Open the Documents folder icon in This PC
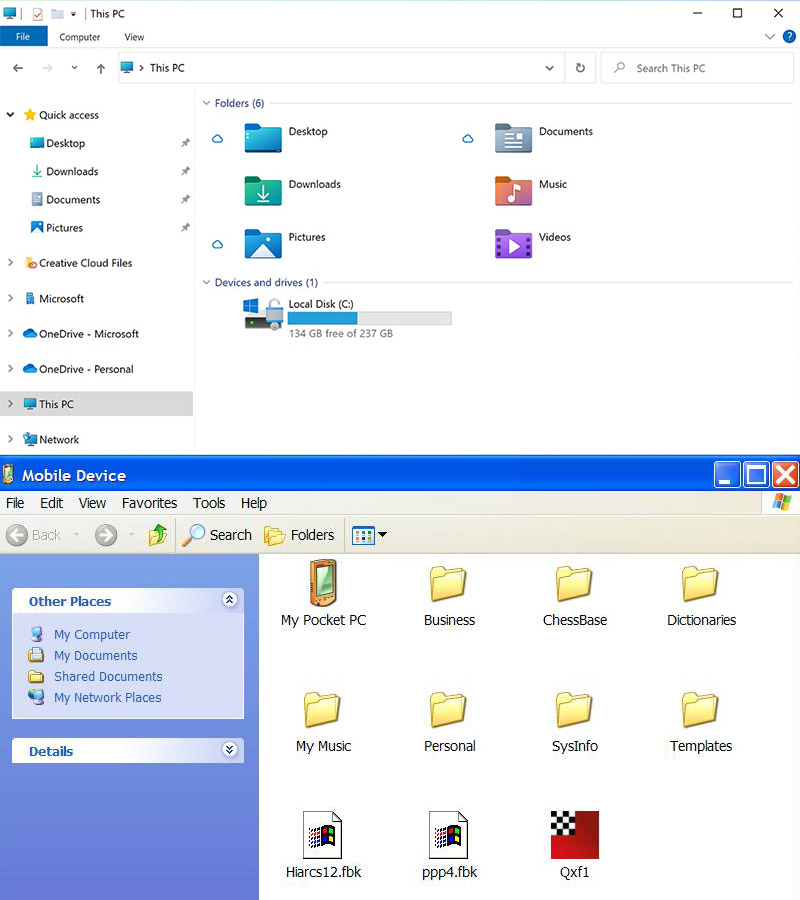 tap(513, 138)
